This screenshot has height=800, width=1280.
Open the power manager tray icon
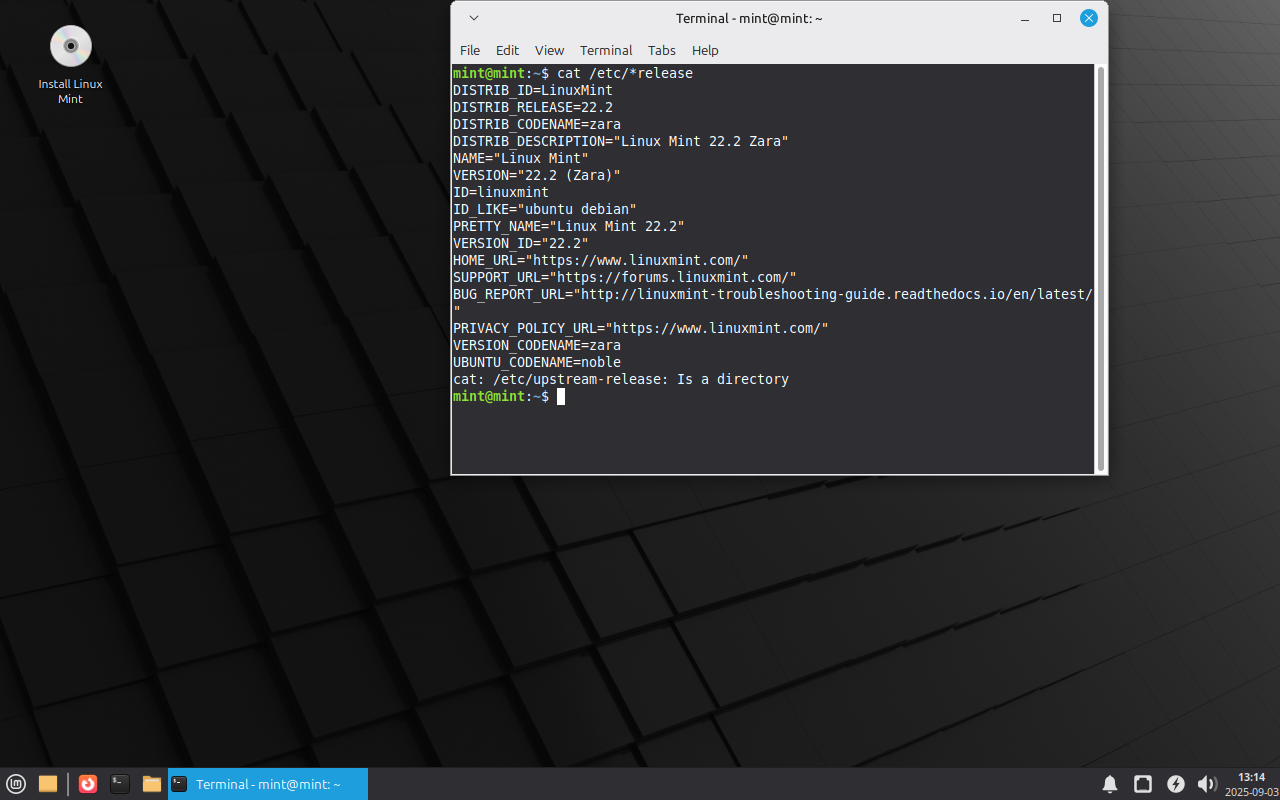1176,784
